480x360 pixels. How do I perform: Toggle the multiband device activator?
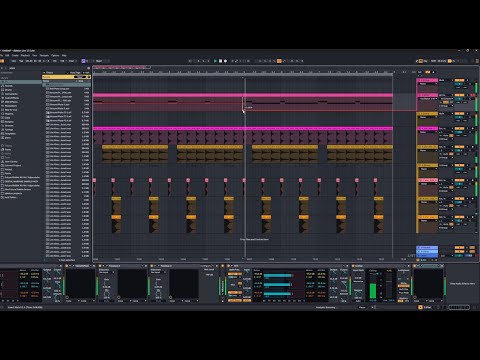click(228, 266)
